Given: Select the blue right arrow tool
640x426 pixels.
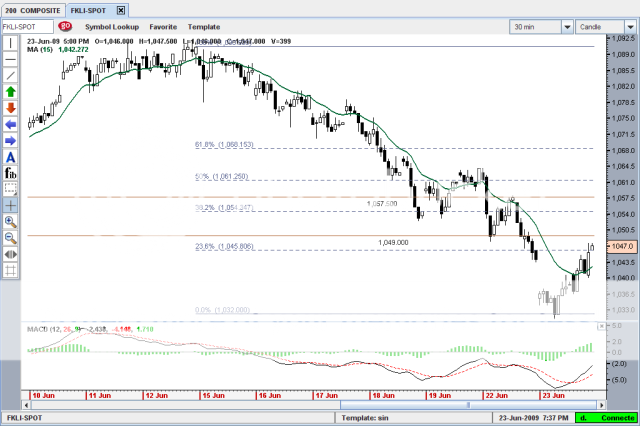Looking at the screenshot, I should (x=11, y=140).
